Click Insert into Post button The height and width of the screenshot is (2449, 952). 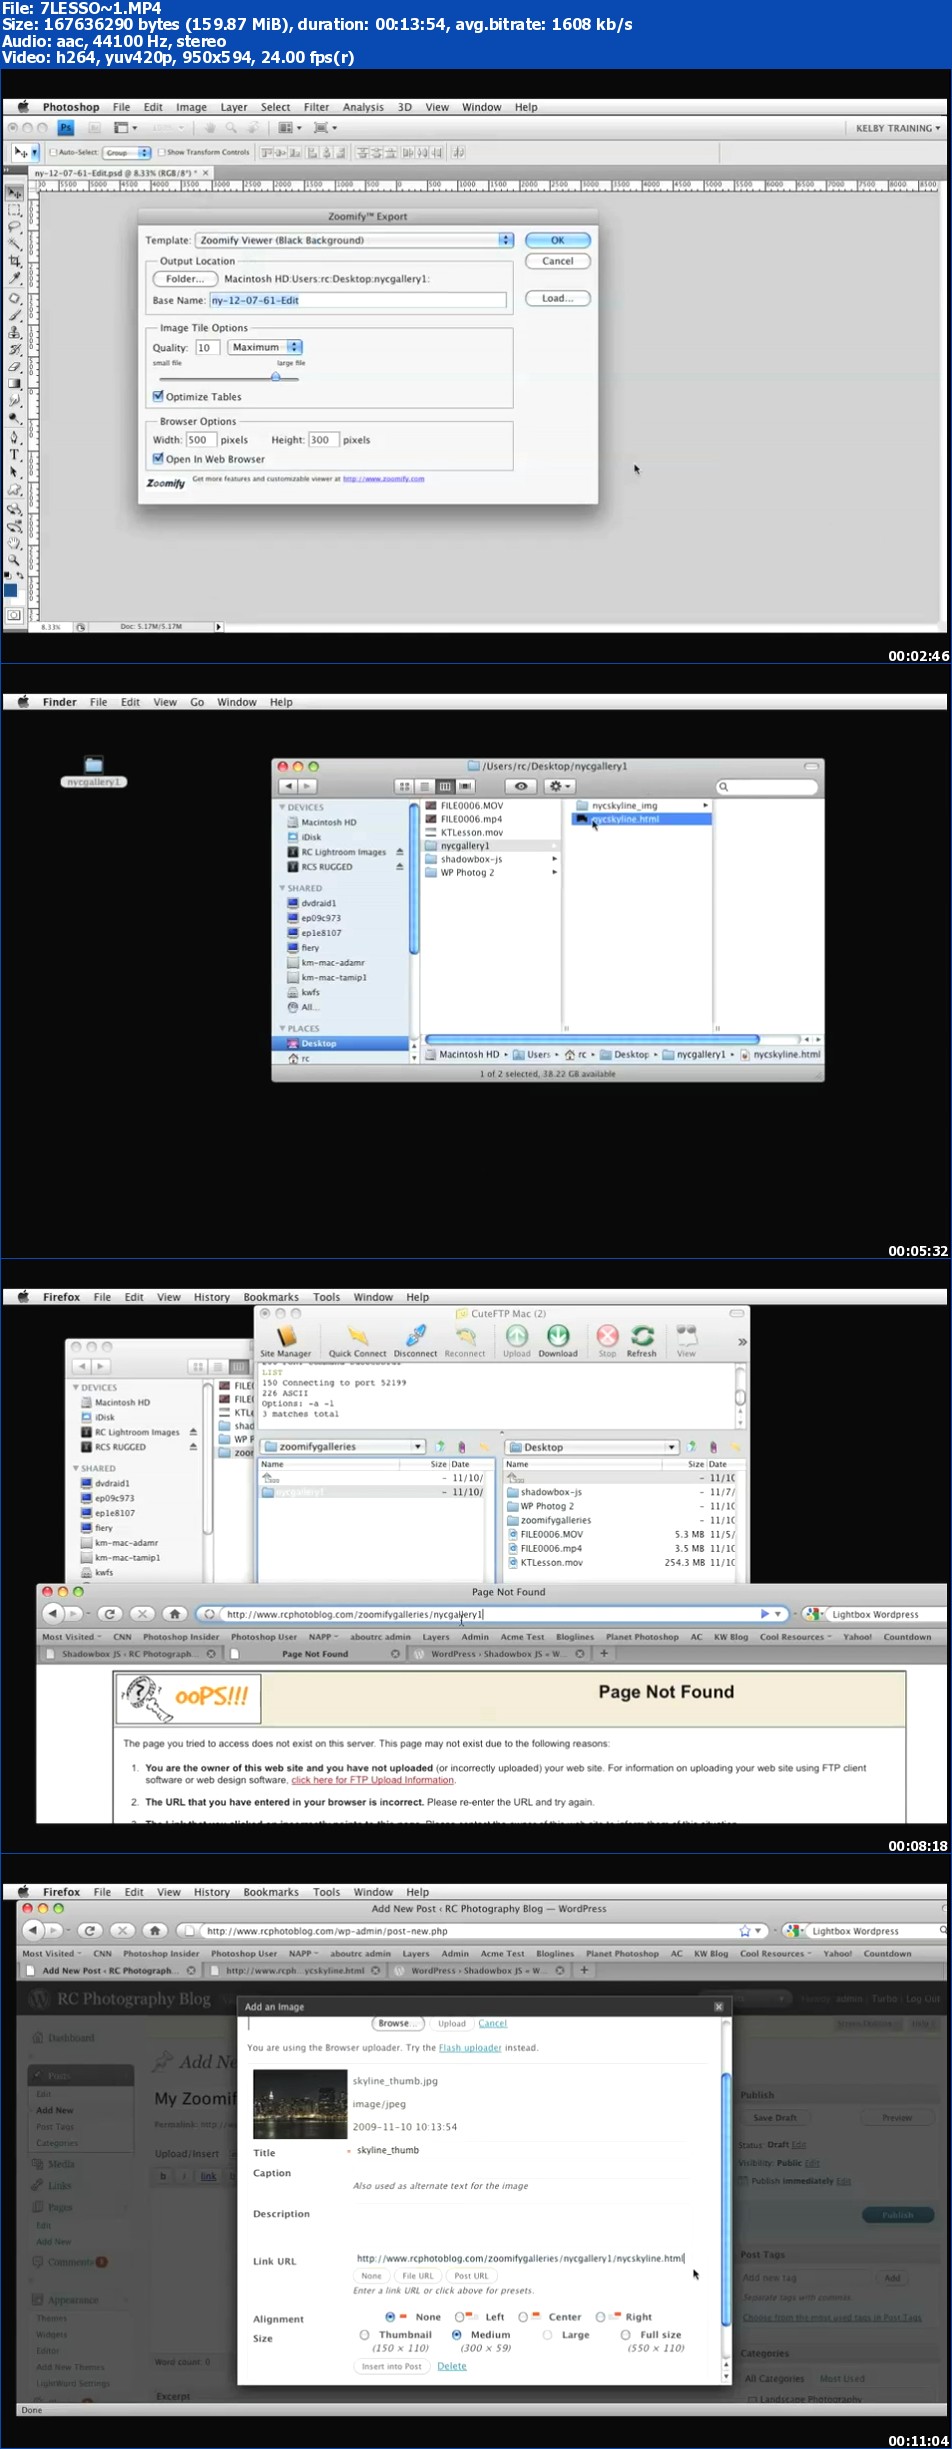(x=392, y=2366)
